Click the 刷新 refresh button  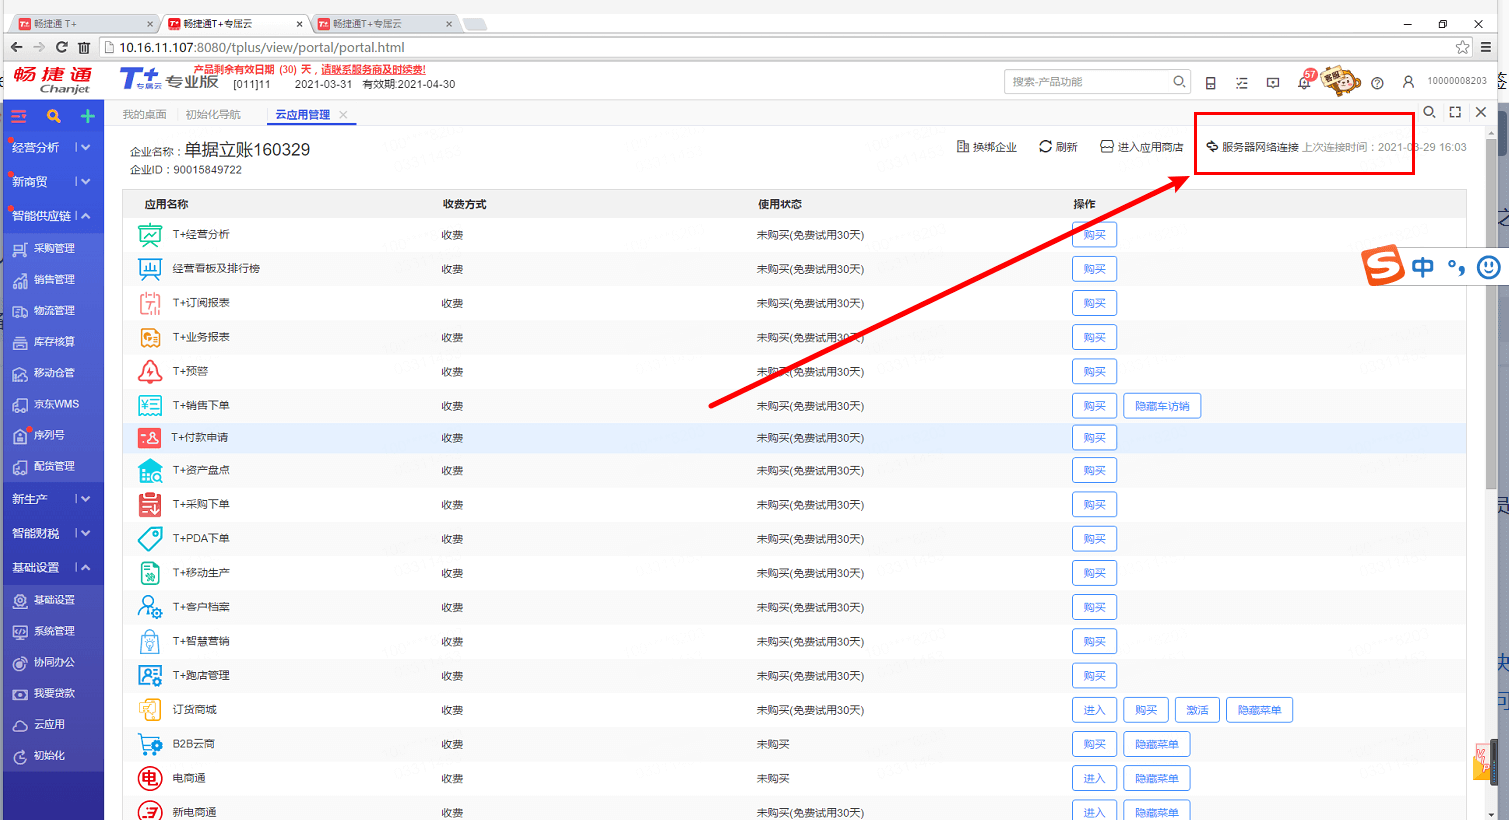[x=1058, y=147]
